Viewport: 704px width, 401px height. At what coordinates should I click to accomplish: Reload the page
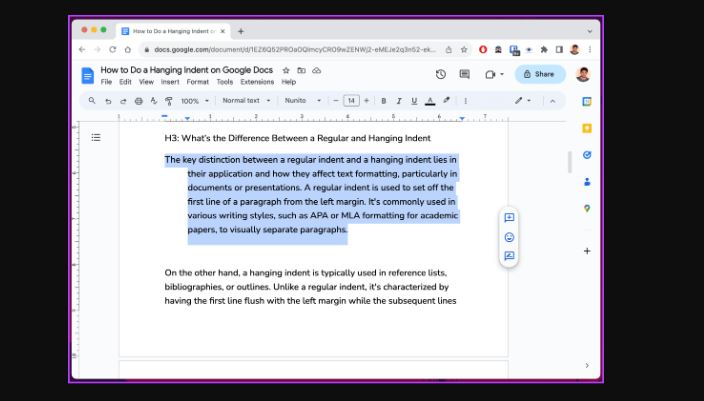[x=113, y=50]
